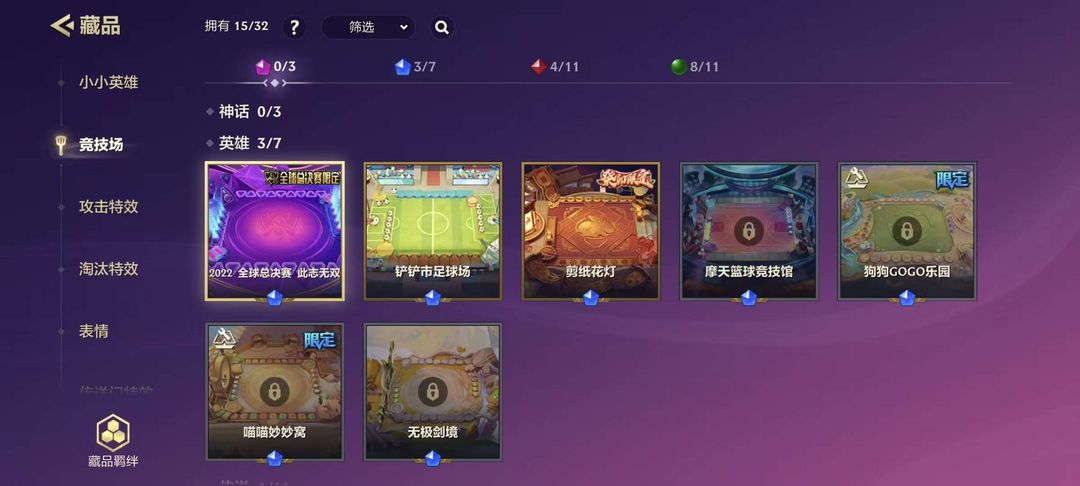Select the purple gem 0/3 rarity filter
Viewport: 1080px width, 486px height.
275,67
